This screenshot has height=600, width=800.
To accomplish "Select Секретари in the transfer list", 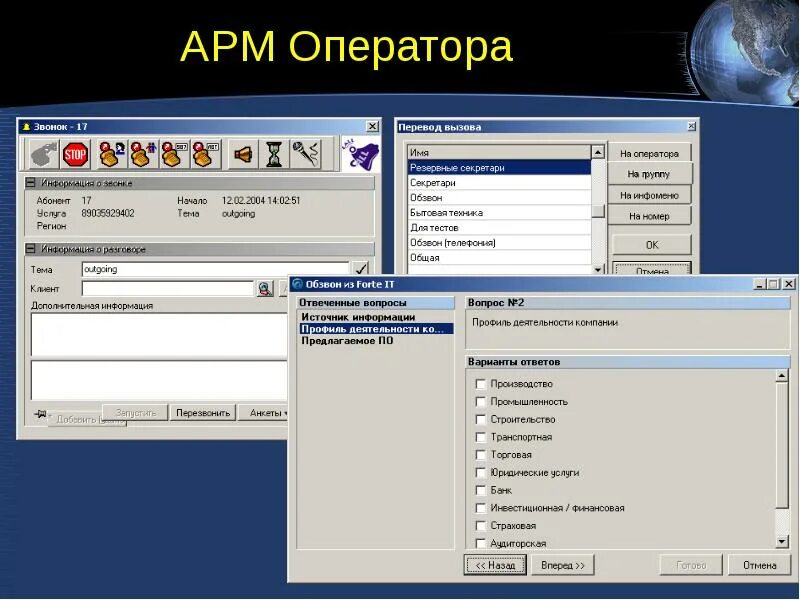I will pos(499,183).
